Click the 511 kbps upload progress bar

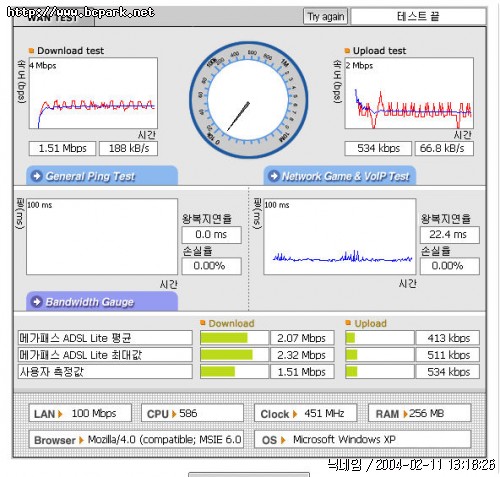click(x=380, y=355)
